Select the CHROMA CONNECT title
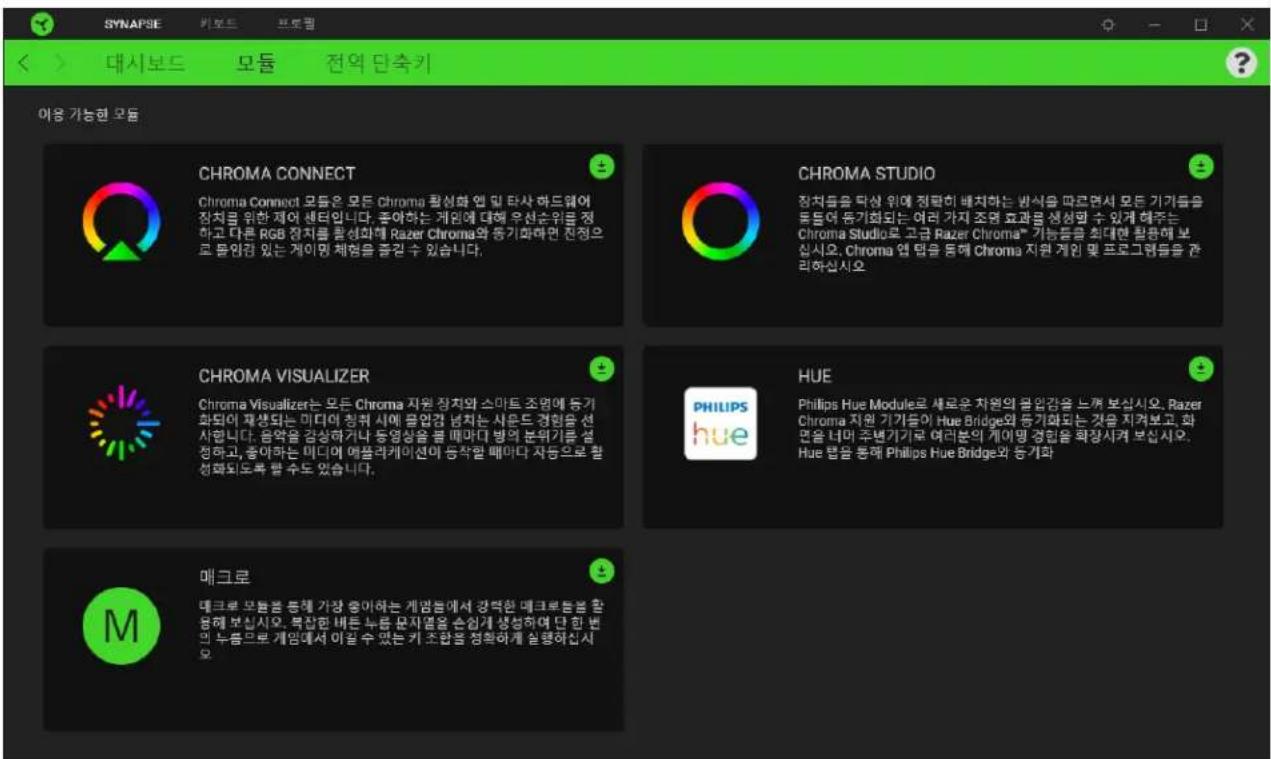 click(277, 174)
